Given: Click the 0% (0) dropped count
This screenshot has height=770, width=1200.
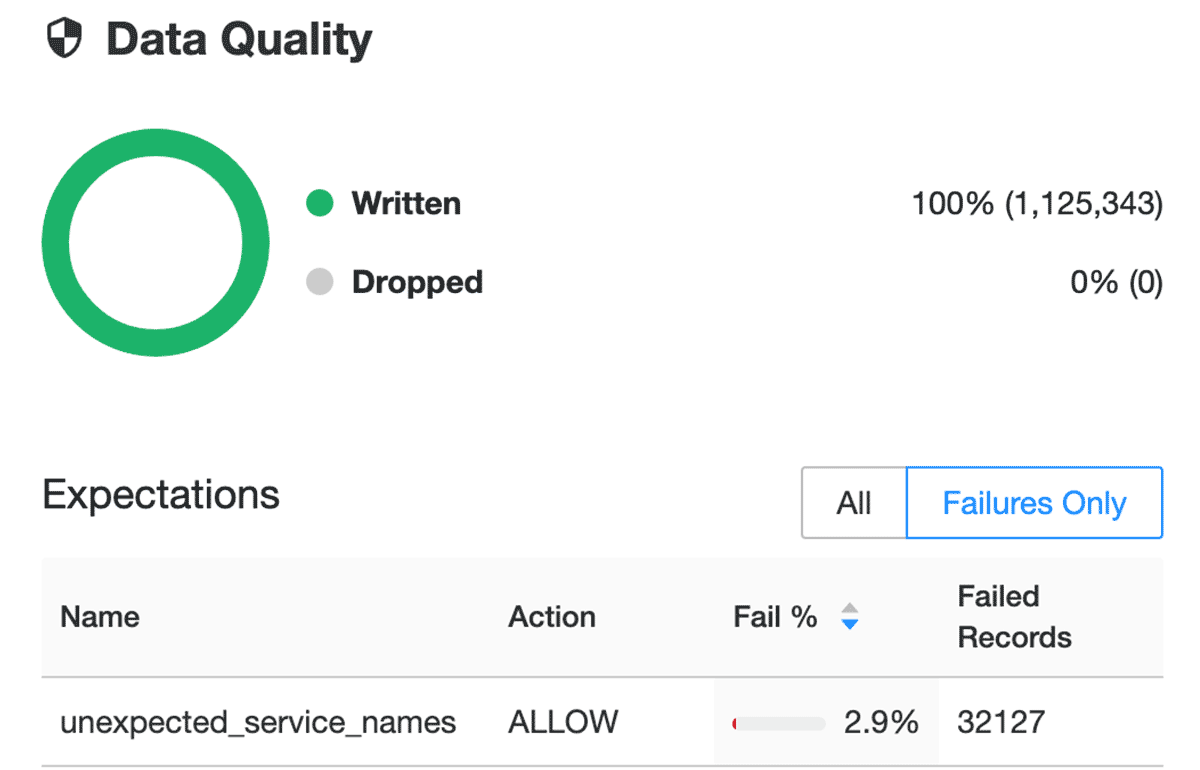Looking at the screenshot, I should pyautogui.click(x=1116, y=283).
